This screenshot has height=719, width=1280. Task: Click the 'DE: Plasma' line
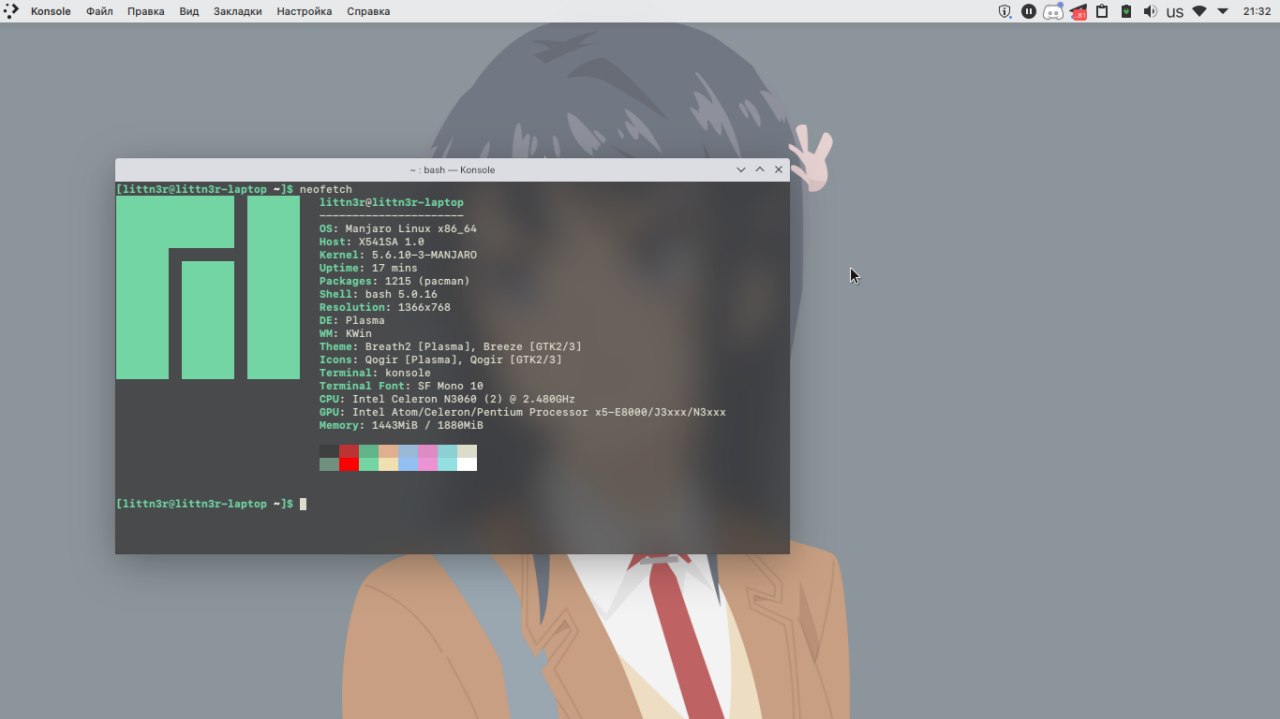coord(352,320)
